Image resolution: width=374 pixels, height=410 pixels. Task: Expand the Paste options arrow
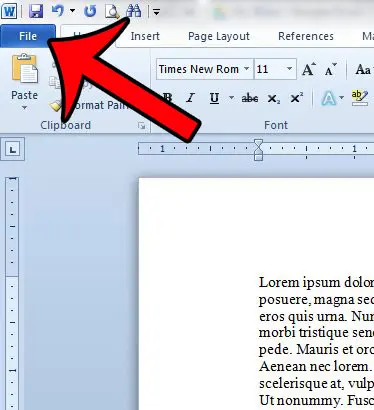pyautogui.click(x=24, y=108)
